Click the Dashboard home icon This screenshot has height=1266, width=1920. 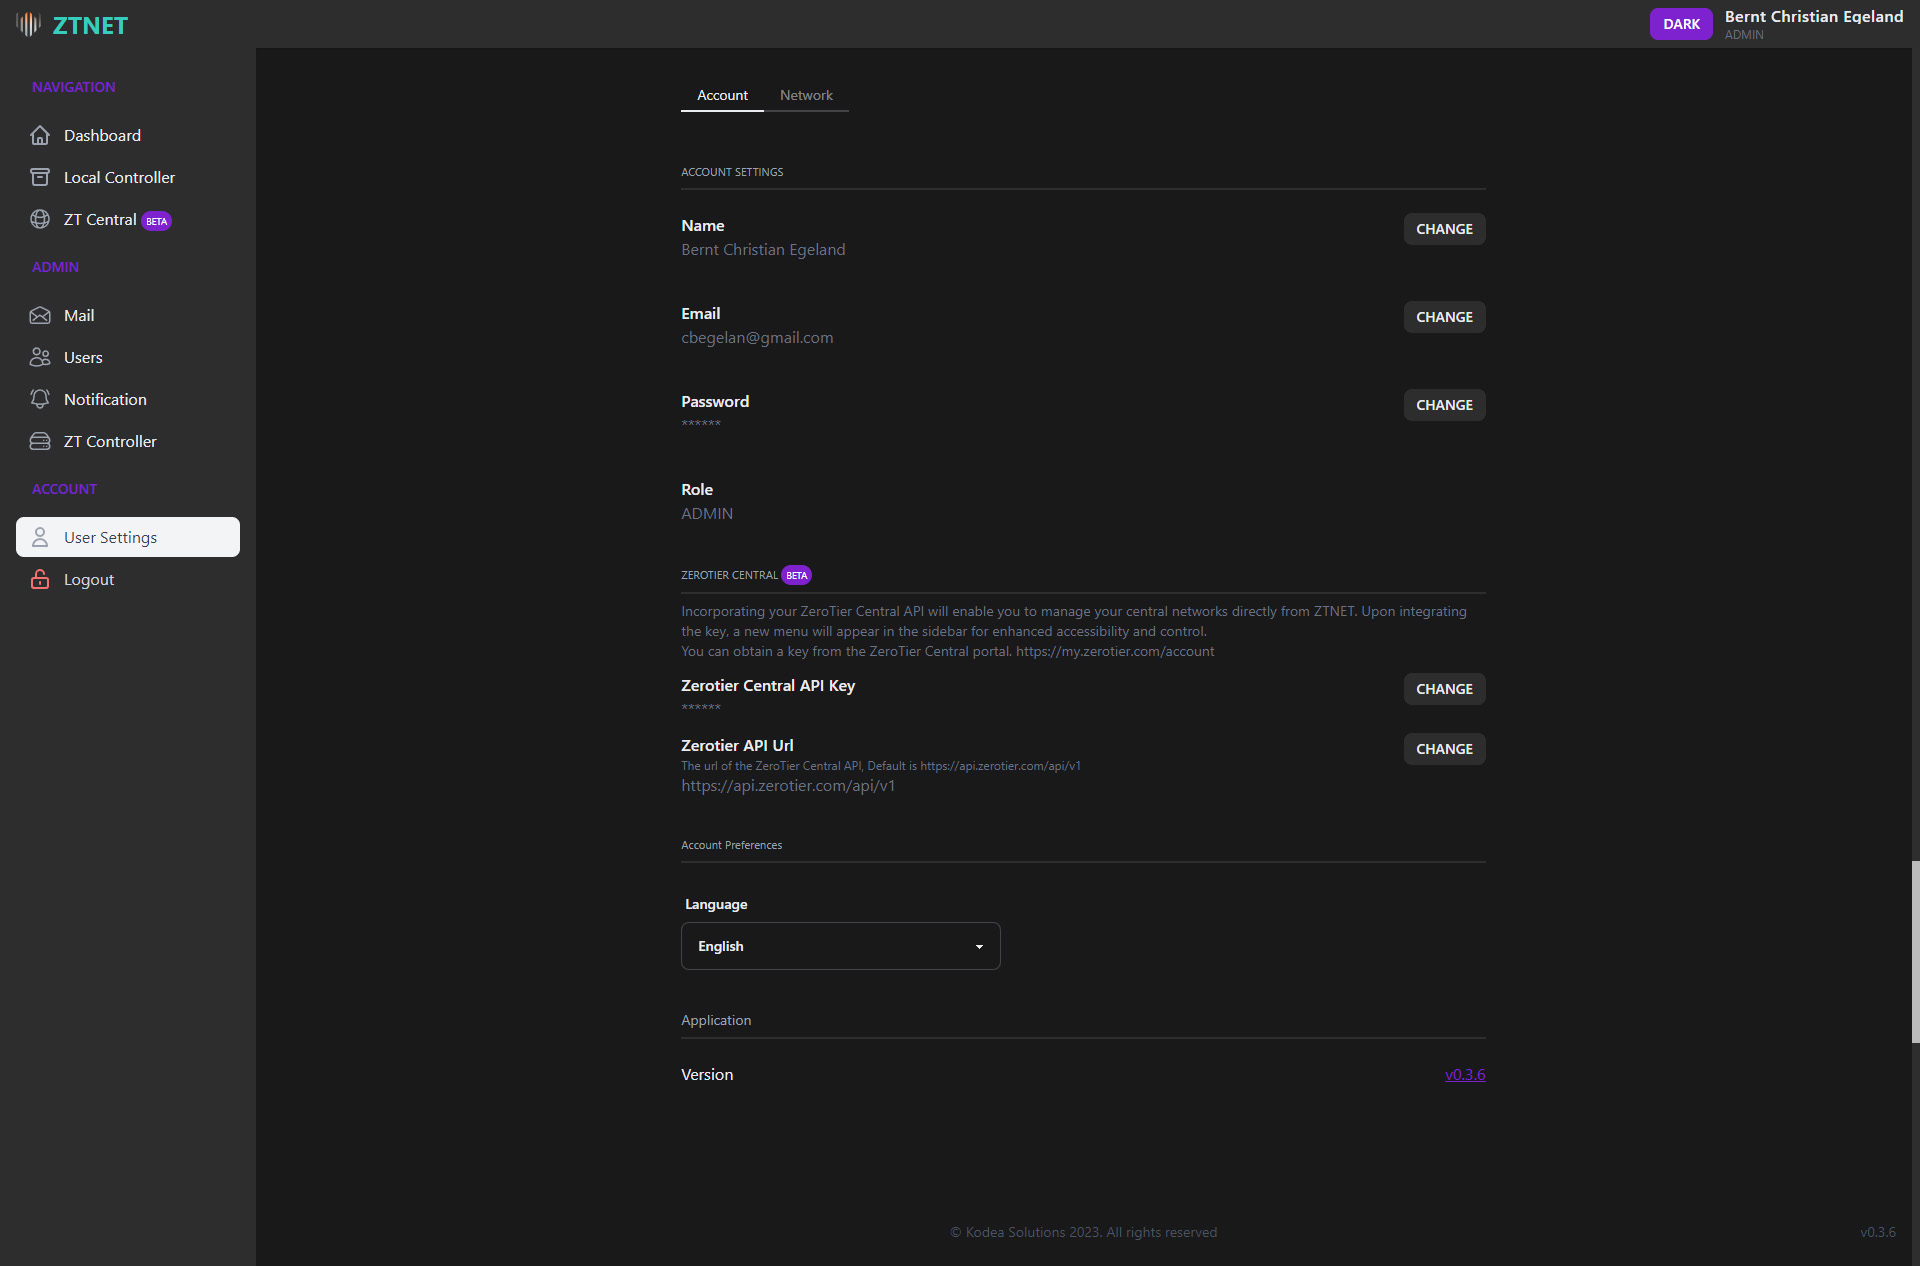[x=40, y=135]
